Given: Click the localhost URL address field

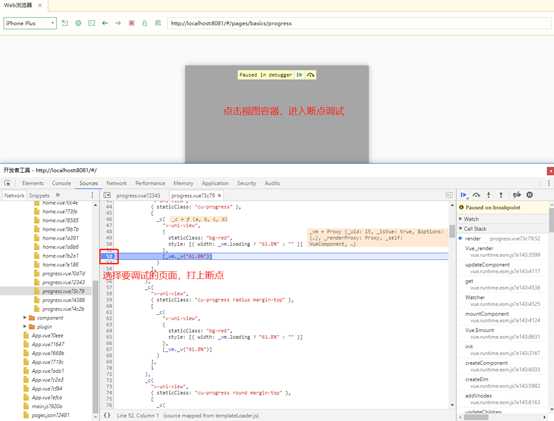Looking at the screenshot, I should pyautogui.click(x=359, y=23).
